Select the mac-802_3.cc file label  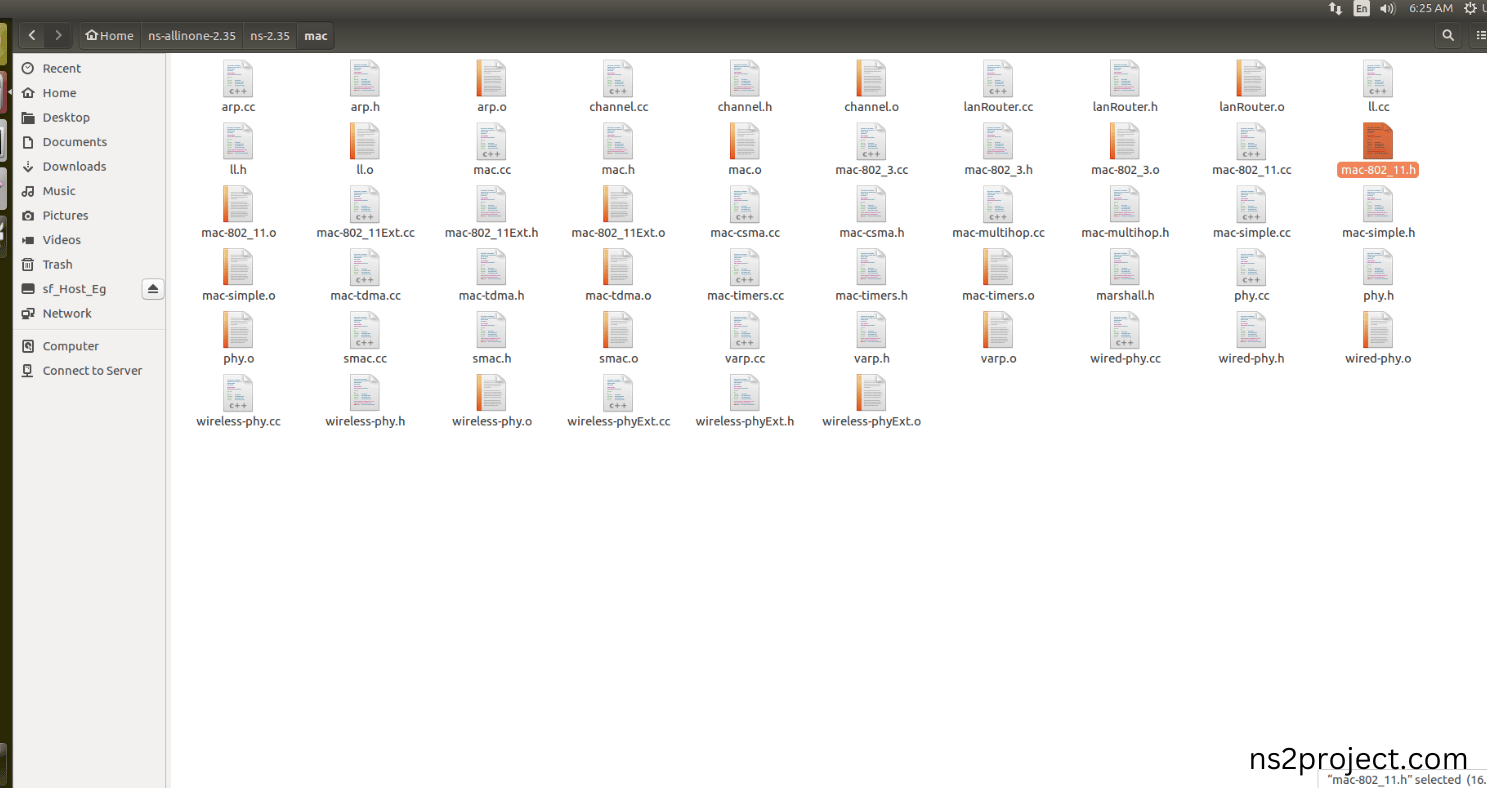click(x=872, y=170)
